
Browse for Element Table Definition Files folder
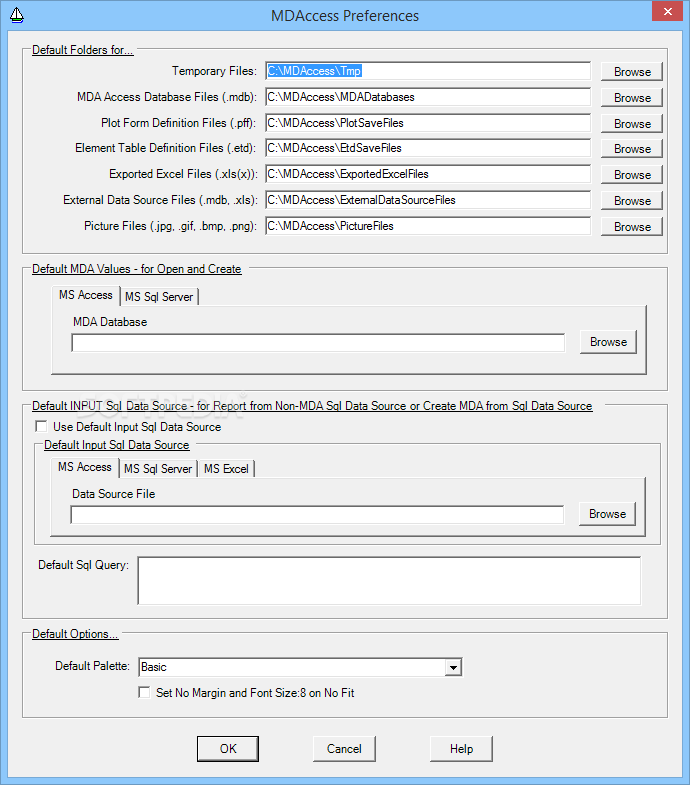point(632,149)
